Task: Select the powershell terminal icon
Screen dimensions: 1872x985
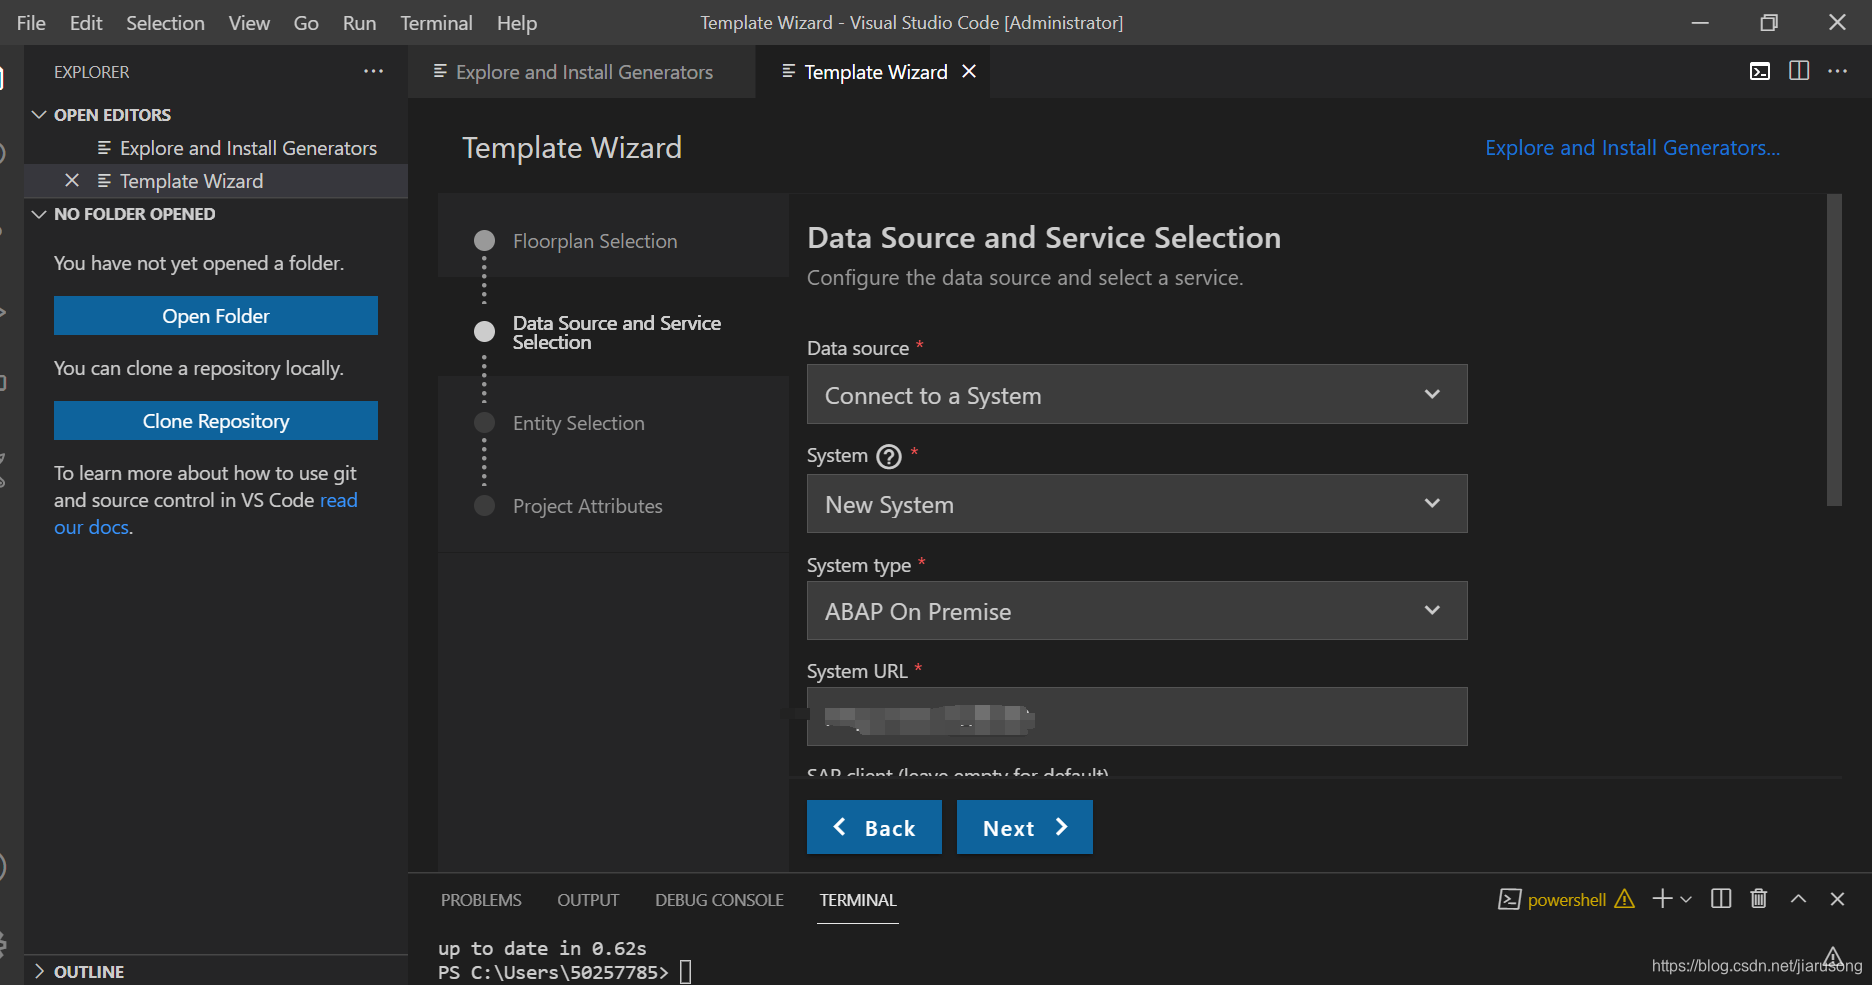Action: point(1510,899)
